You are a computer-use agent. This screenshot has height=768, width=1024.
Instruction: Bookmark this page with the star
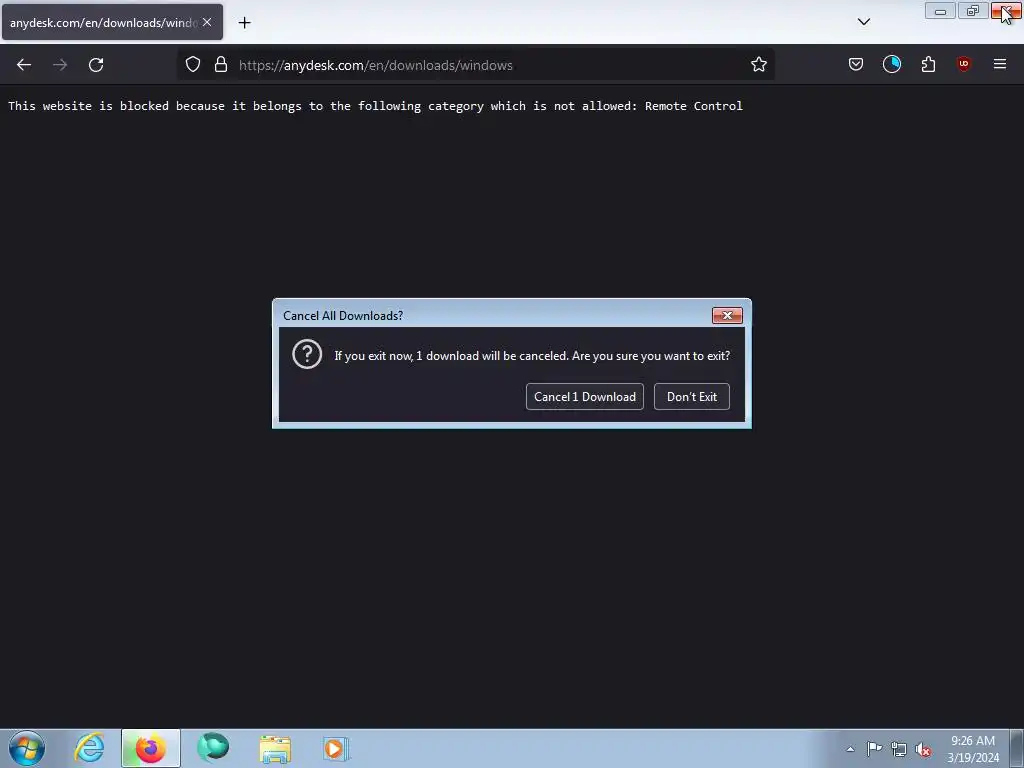tap(758, 65)
